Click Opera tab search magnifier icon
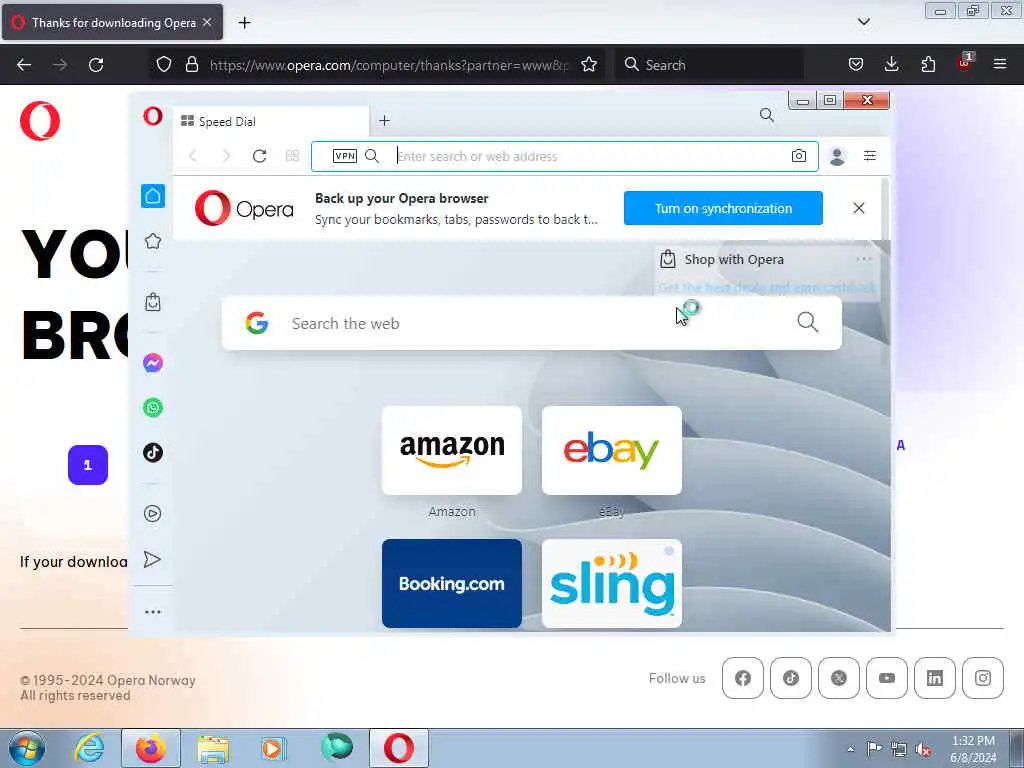The width and height of the screenshot is (1024, 768). click(x=767, y=116)
